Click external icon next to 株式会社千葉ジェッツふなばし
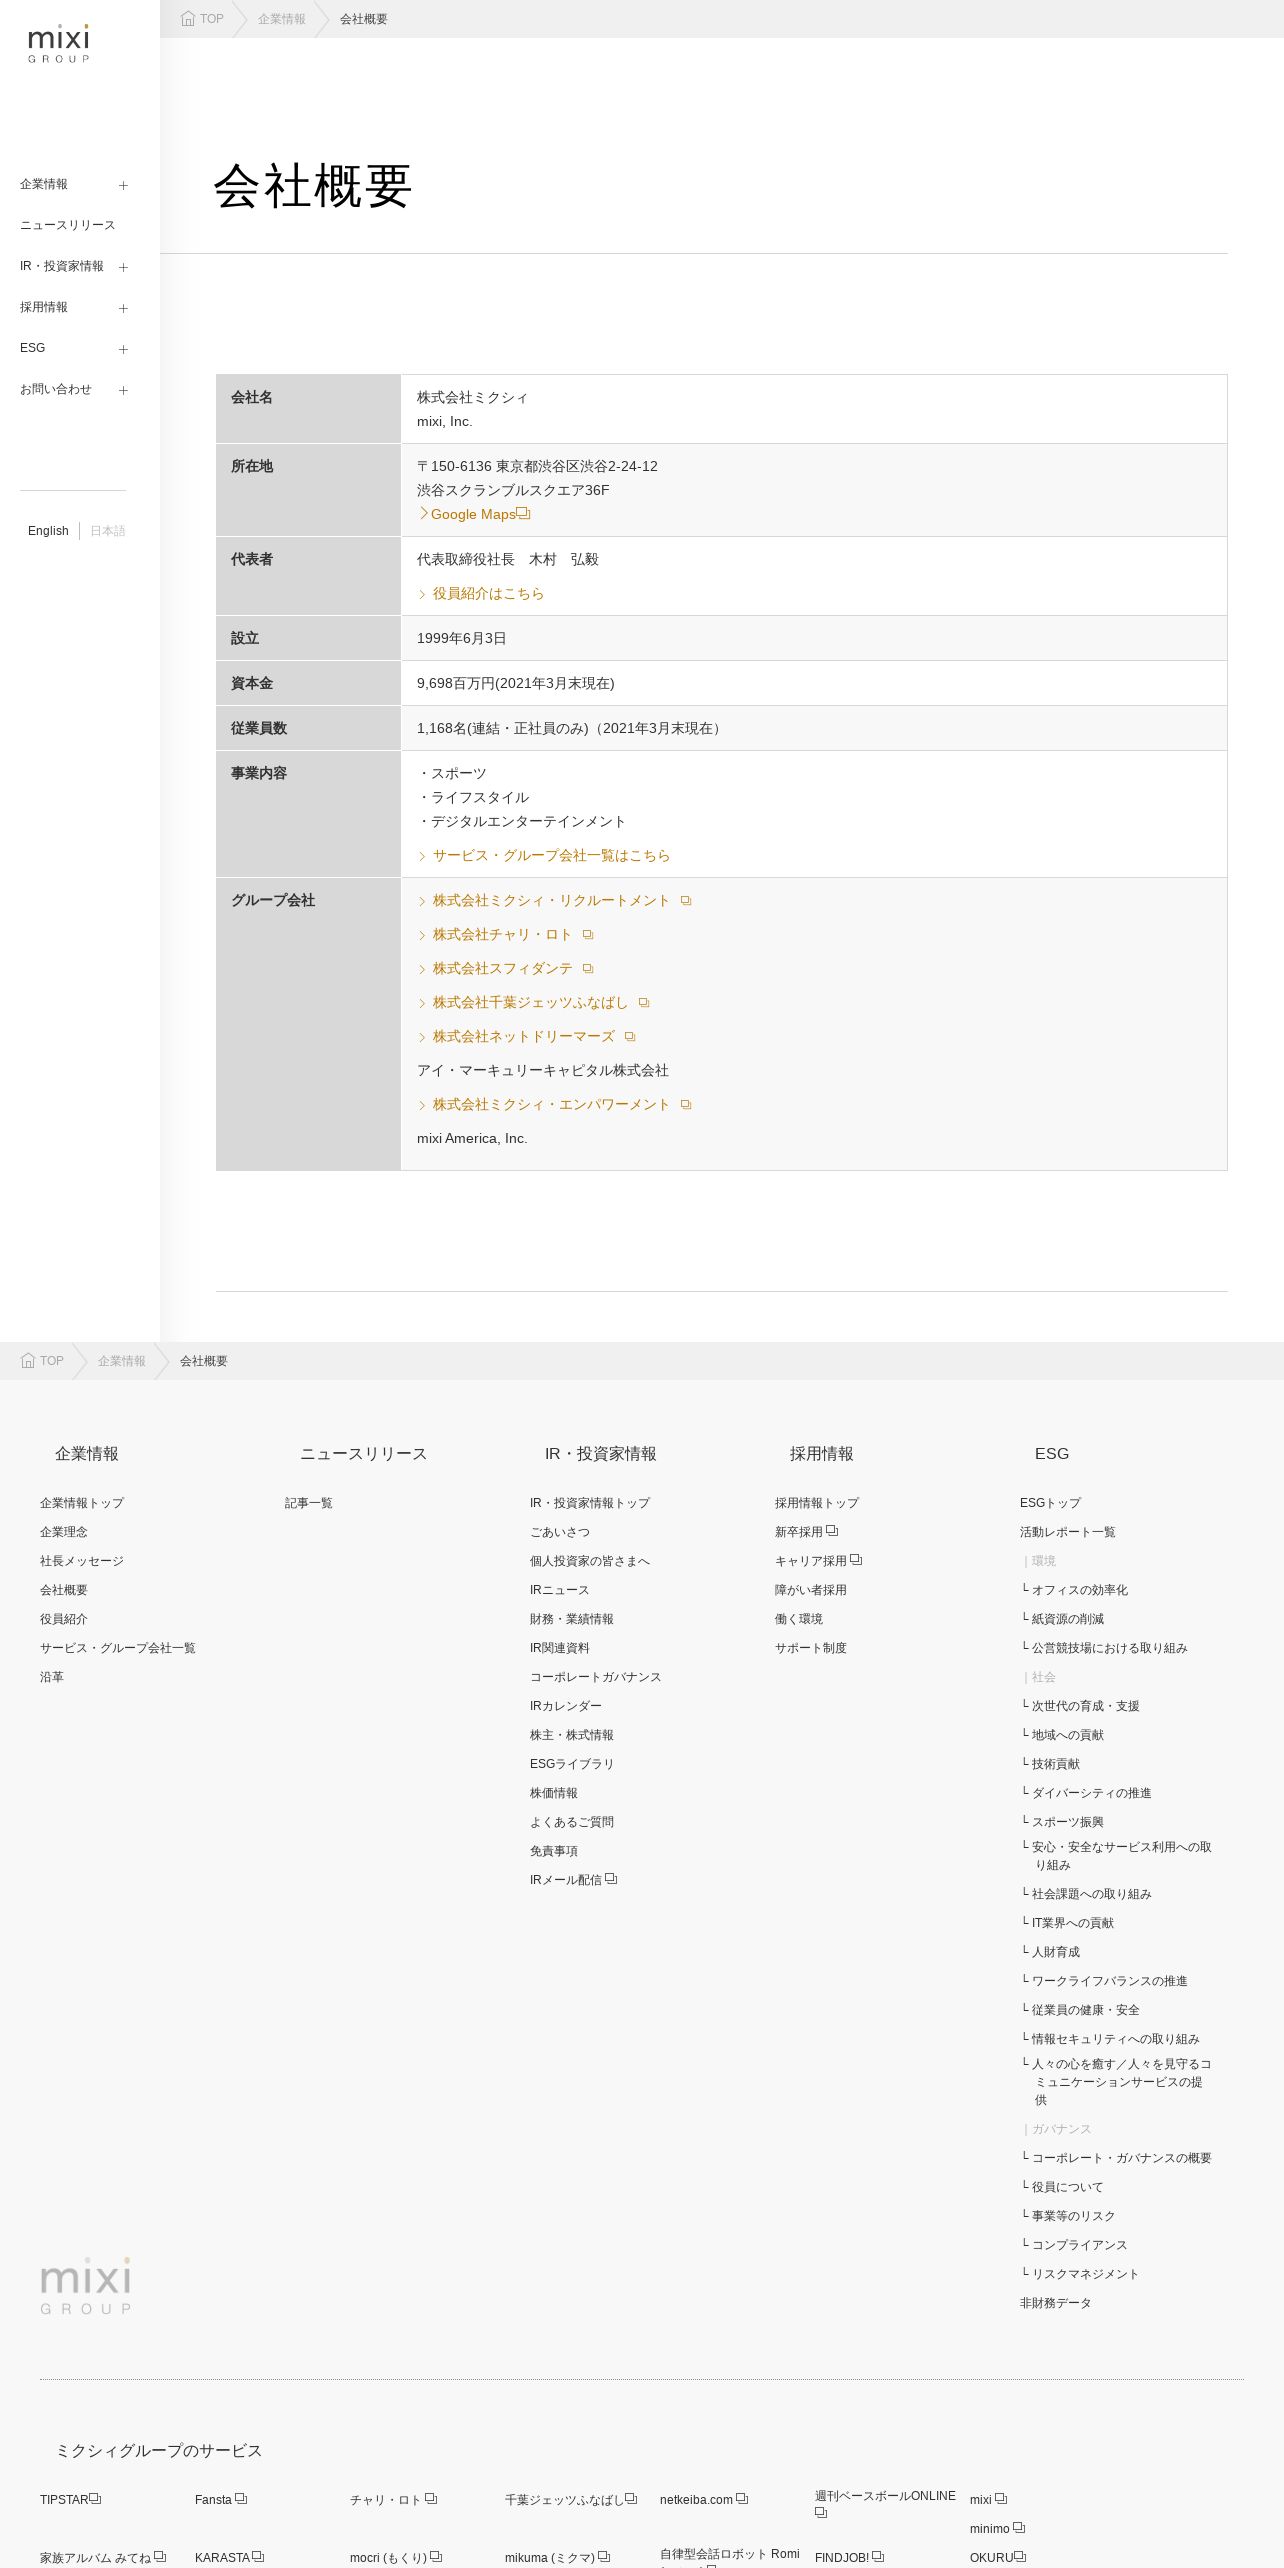This screenshot has width=1284, height=2568. click(x=644, y=1003)
